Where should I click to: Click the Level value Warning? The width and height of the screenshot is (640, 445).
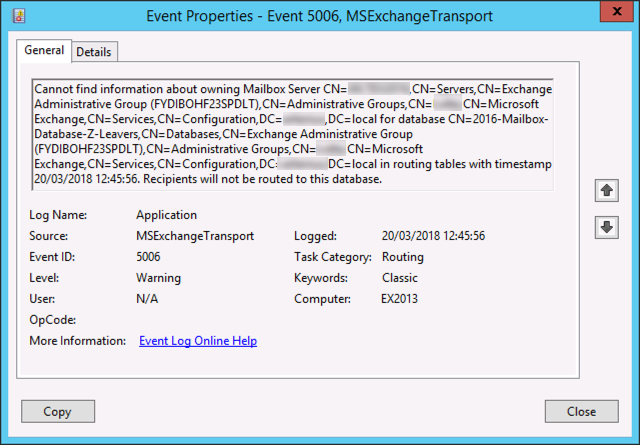click(158, 278)
